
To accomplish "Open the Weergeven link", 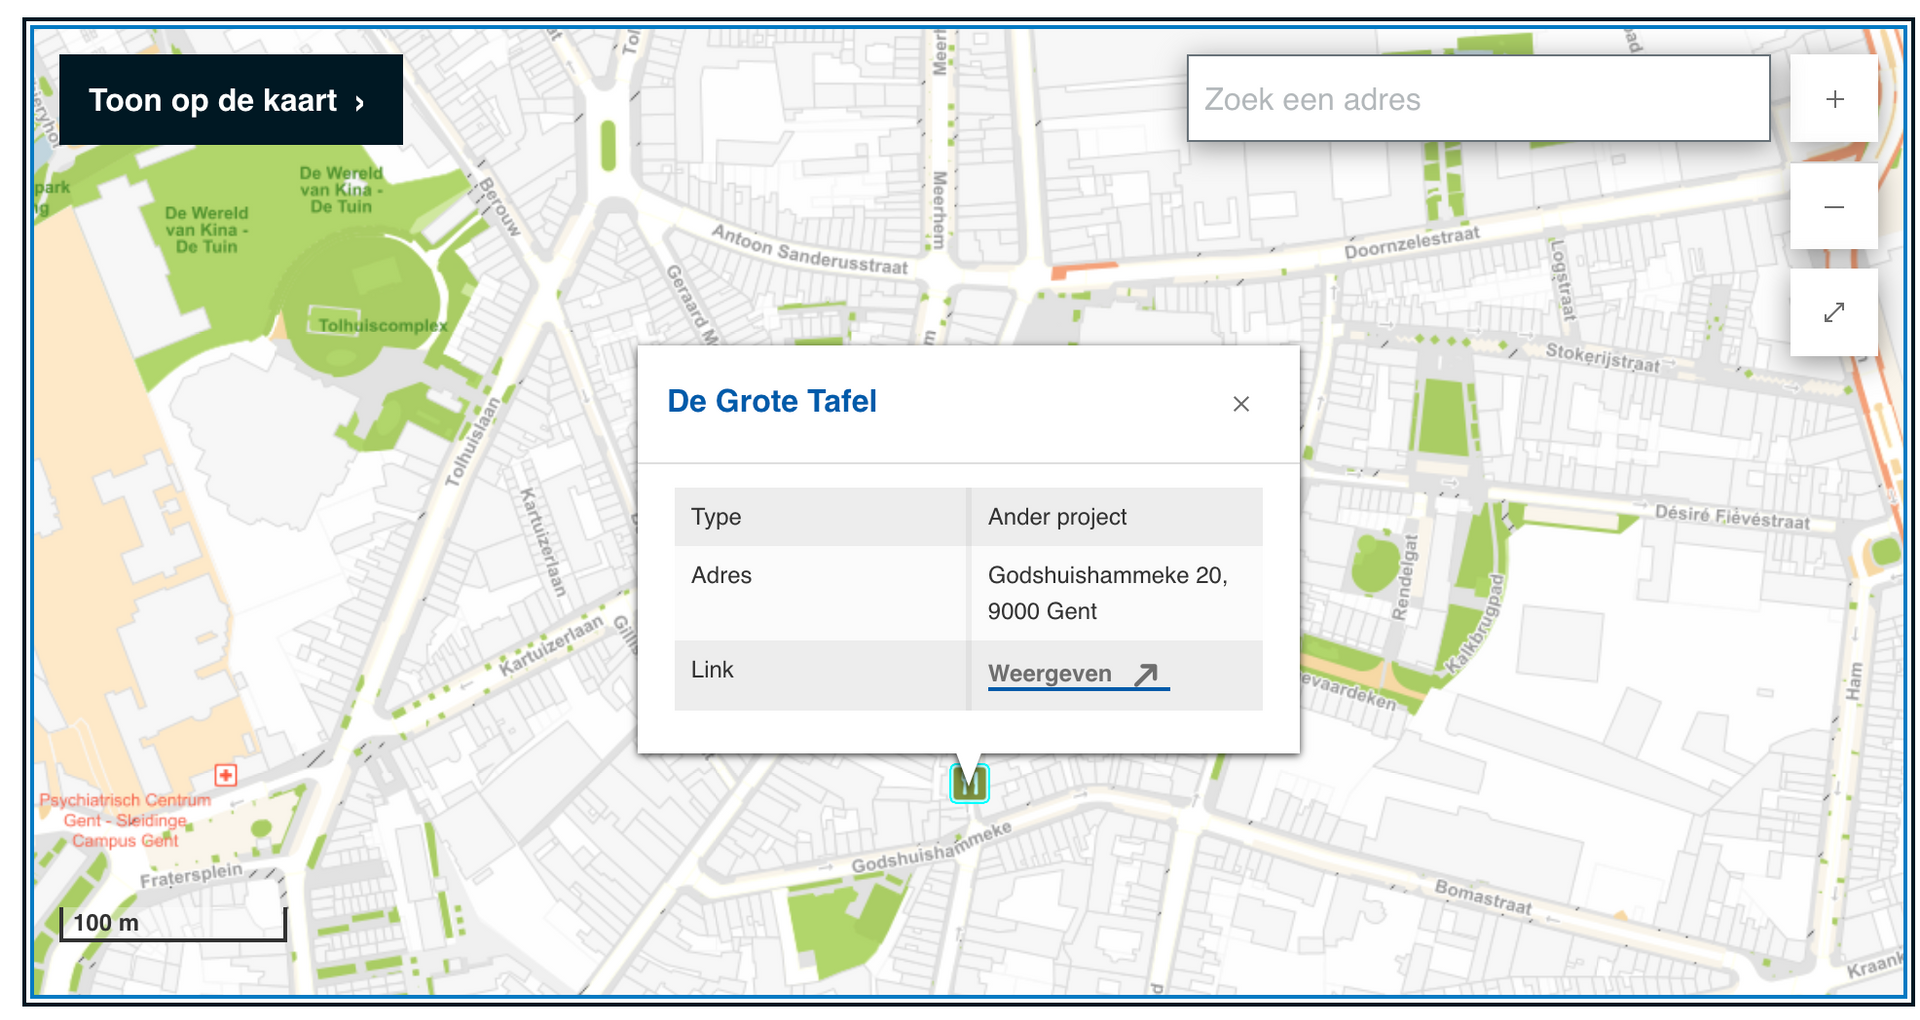I will pos(1077,674).
